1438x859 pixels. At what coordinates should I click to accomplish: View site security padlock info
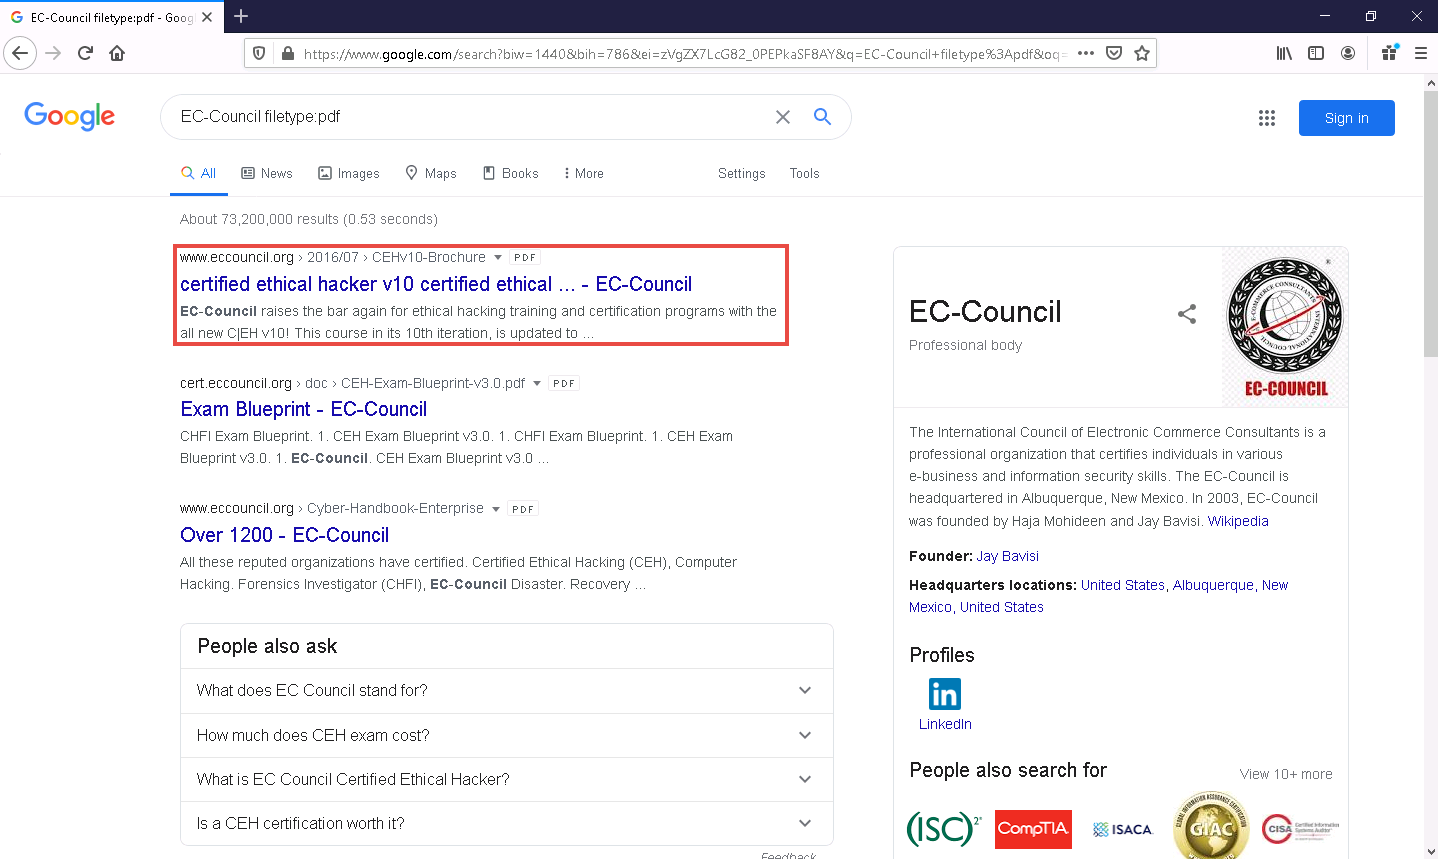tap(287, 53)
